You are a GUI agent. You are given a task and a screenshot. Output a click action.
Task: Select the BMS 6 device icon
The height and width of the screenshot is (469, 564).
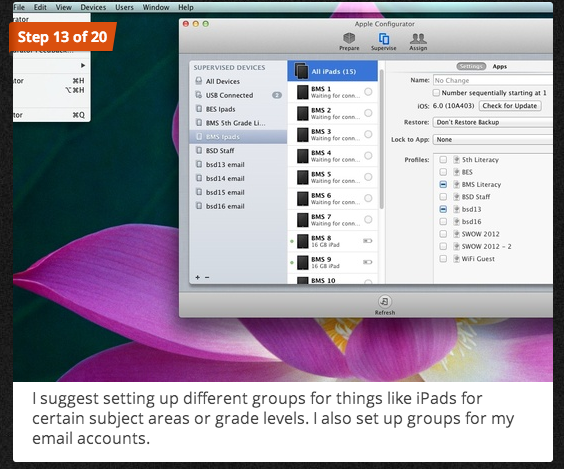tap(303, 199)
